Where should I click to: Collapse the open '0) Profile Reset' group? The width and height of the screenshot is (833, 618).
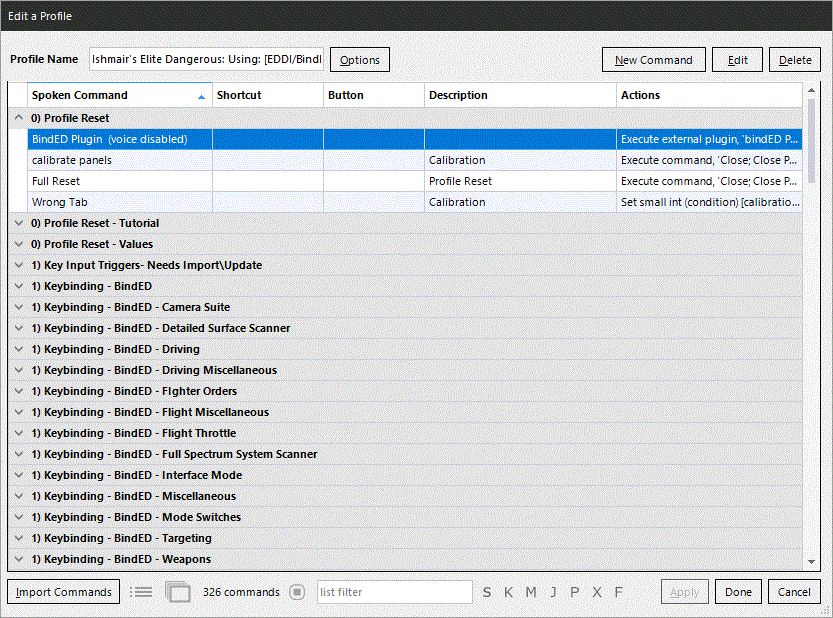pyautogui.click(x=19, y=117)
